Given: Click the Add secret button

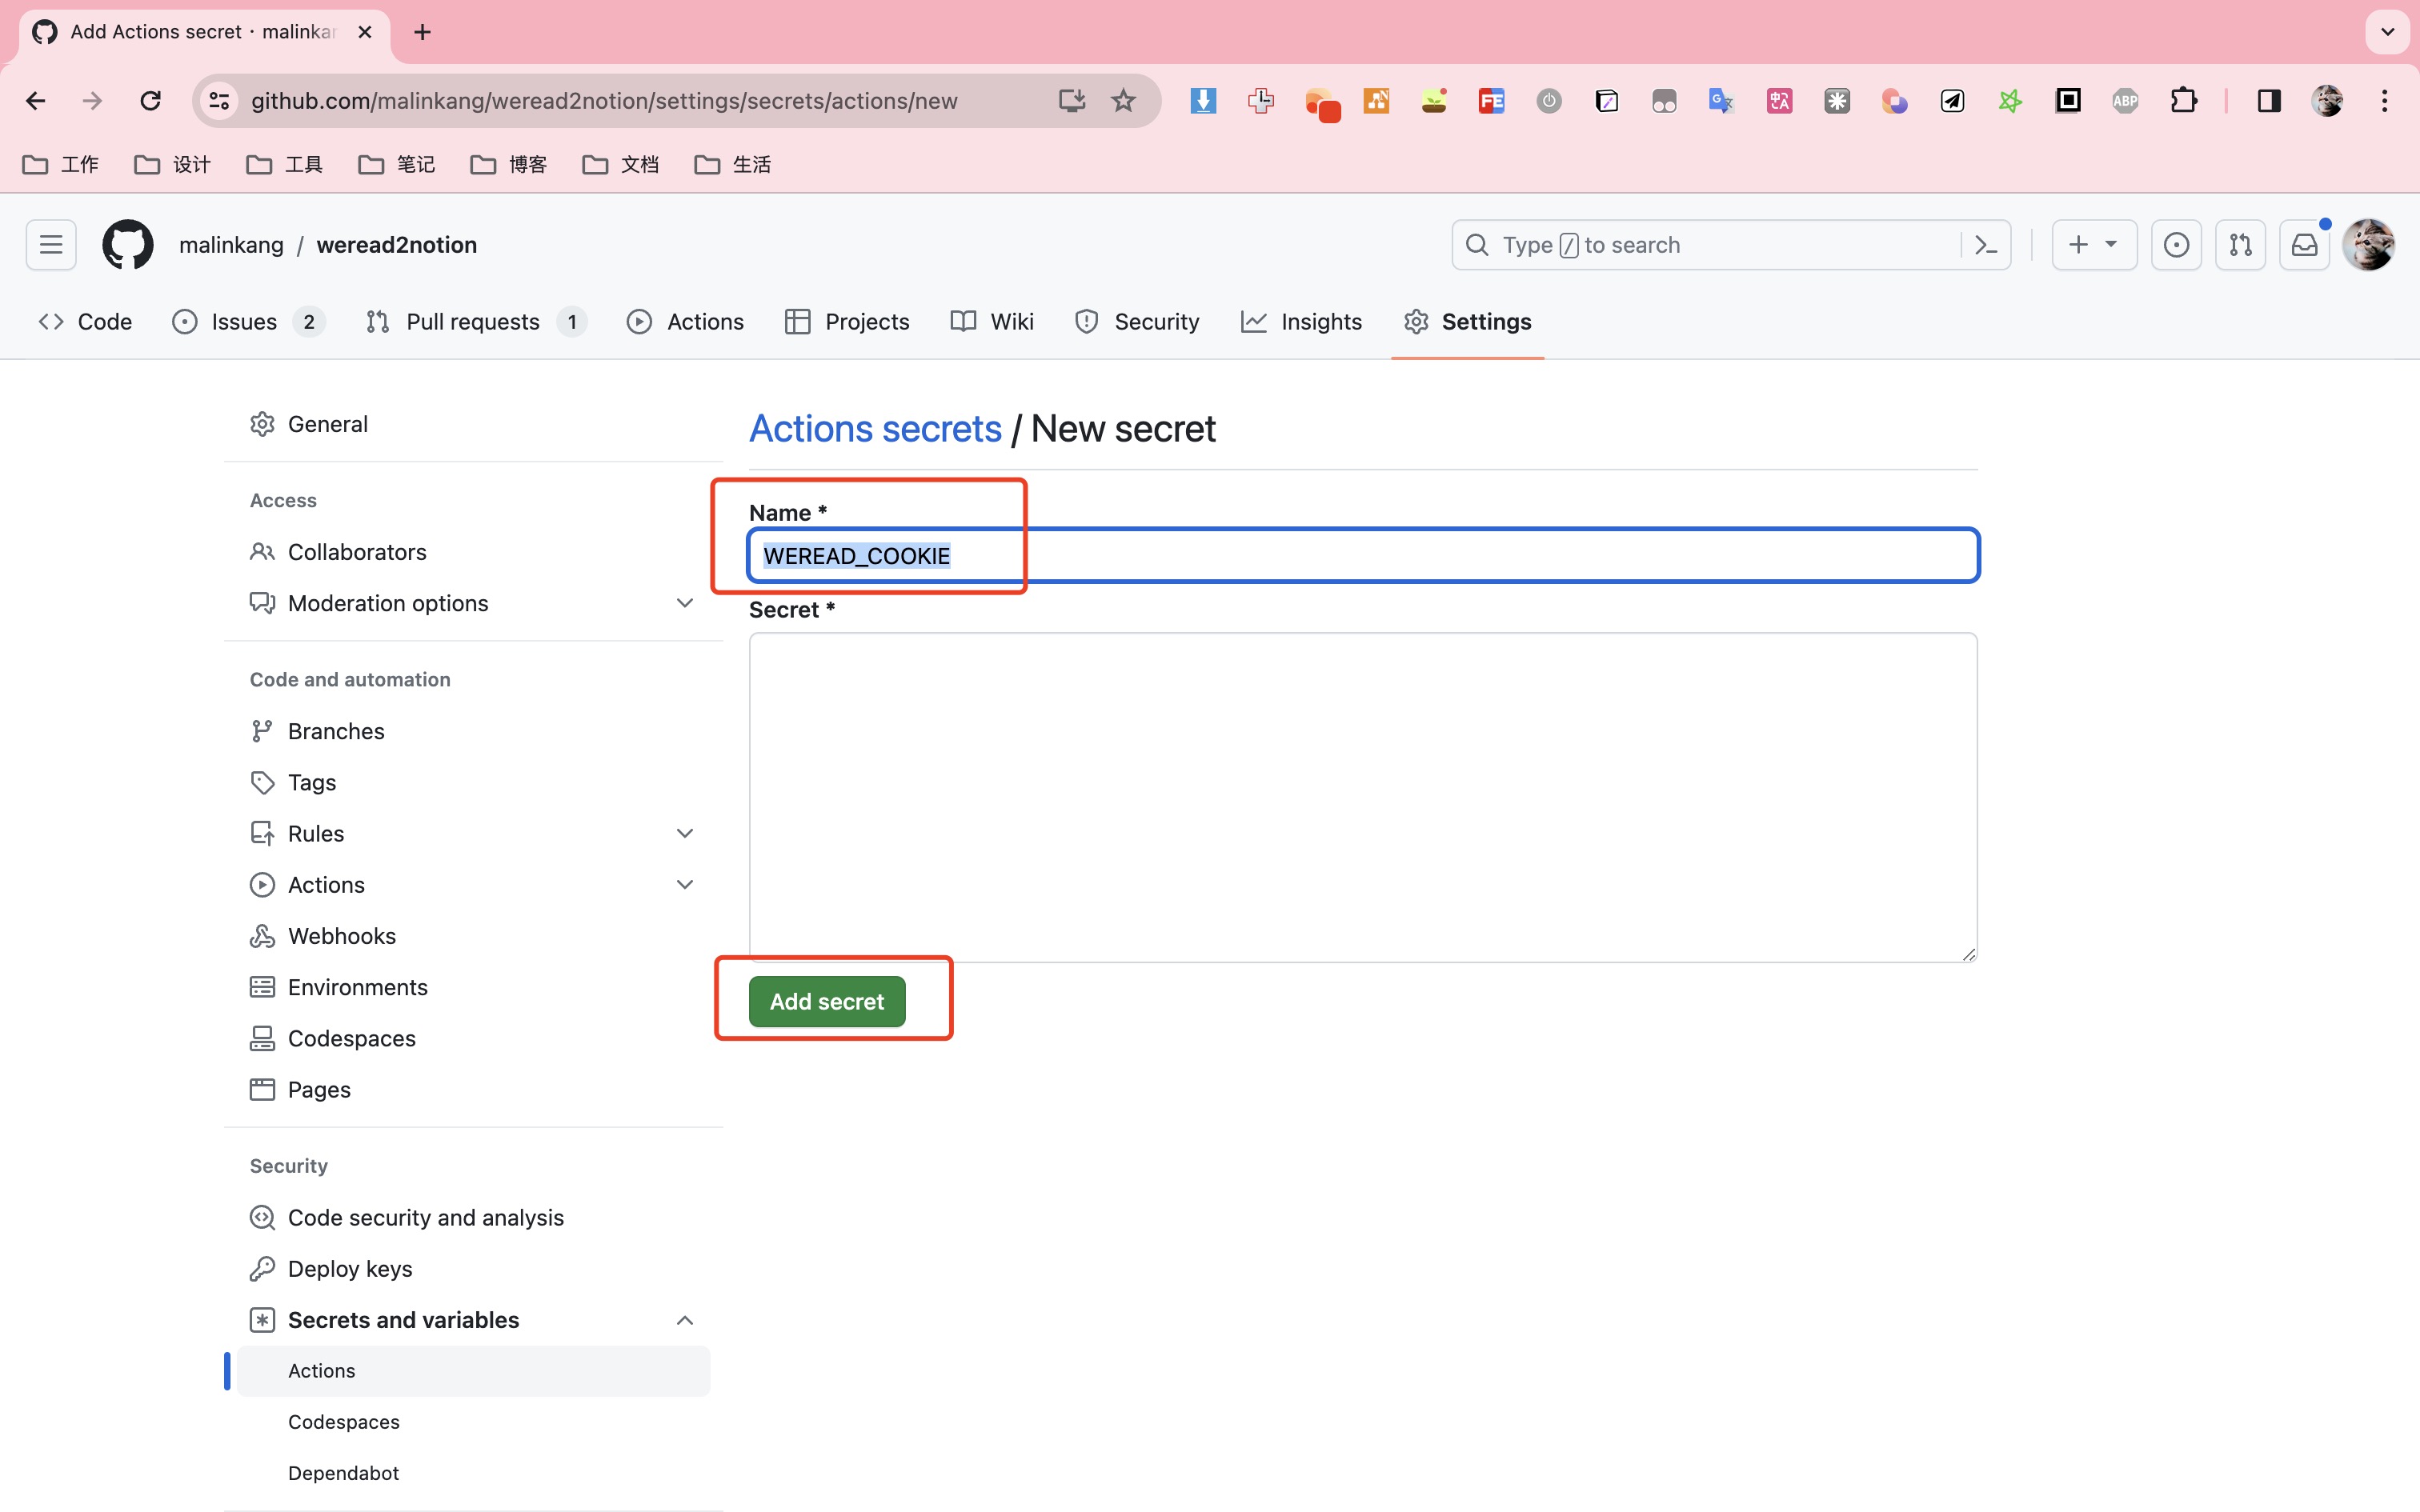Looking at the screenshot, I should (x=827, y=1001).
